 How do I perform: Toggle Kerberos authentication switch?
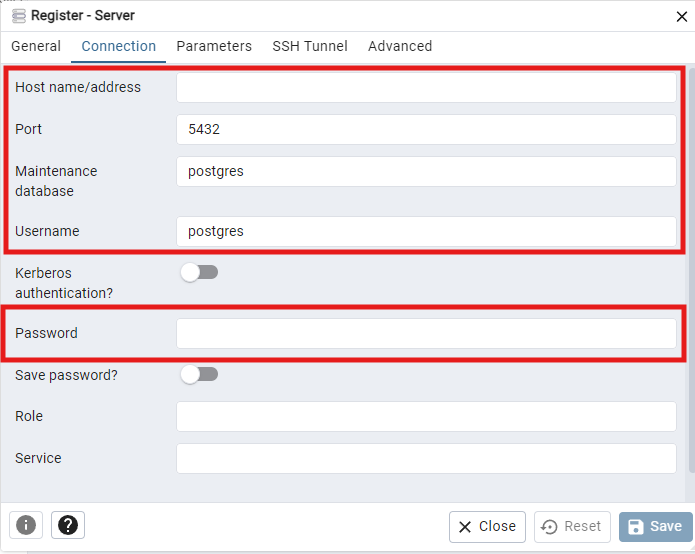[x=199, y=273]
